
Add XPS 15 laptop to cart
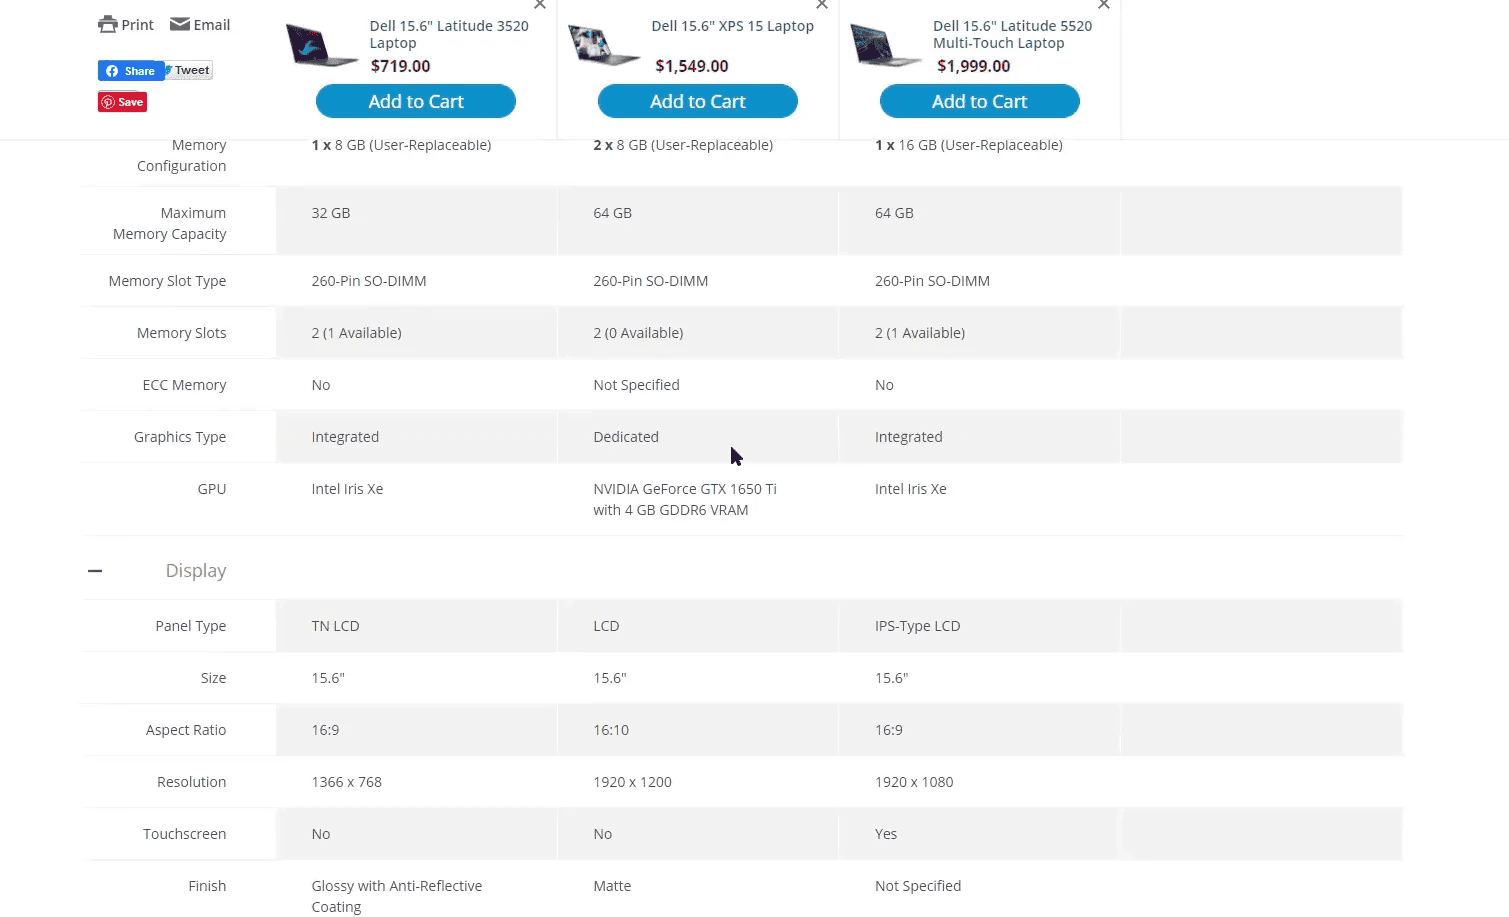pos(698,101)
